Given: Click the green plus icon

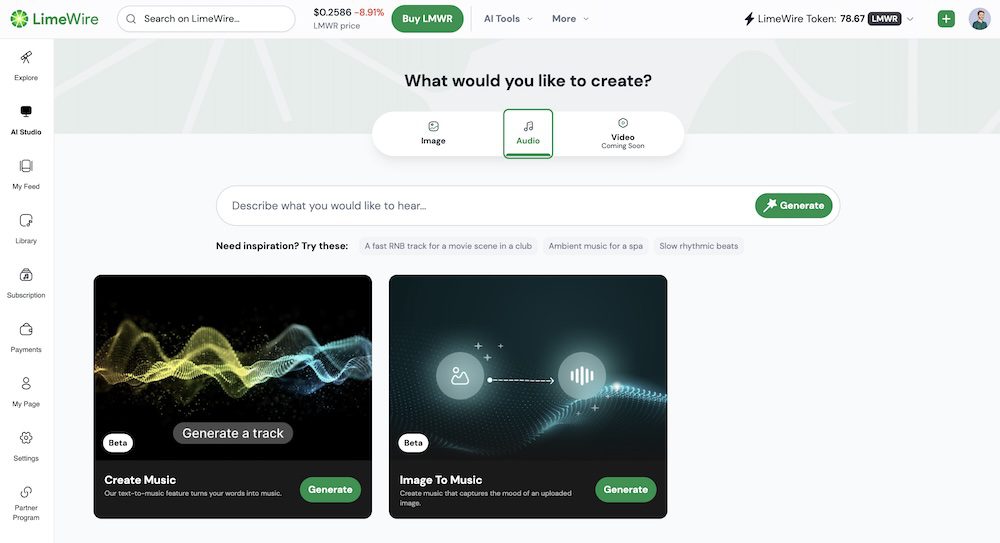Looking at the screenshot, I should [946, 19].
